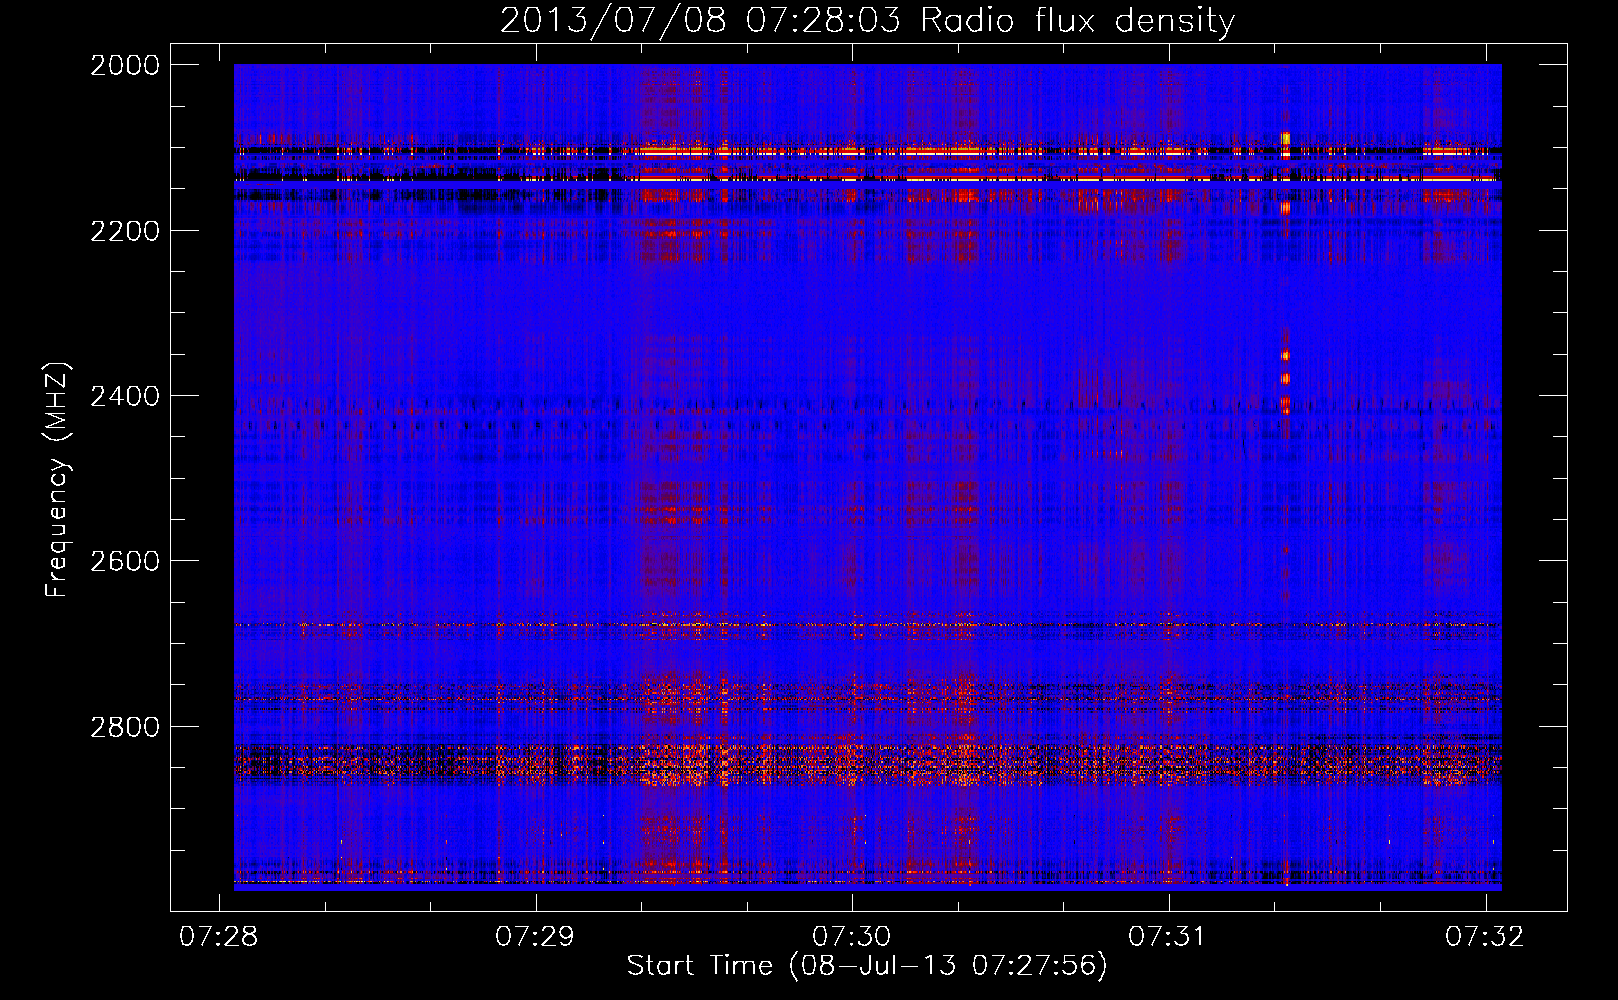Screen dimensions: 1618x1000
Task: Click the 2800 frequency tick label
Action: tap(125, 727)
